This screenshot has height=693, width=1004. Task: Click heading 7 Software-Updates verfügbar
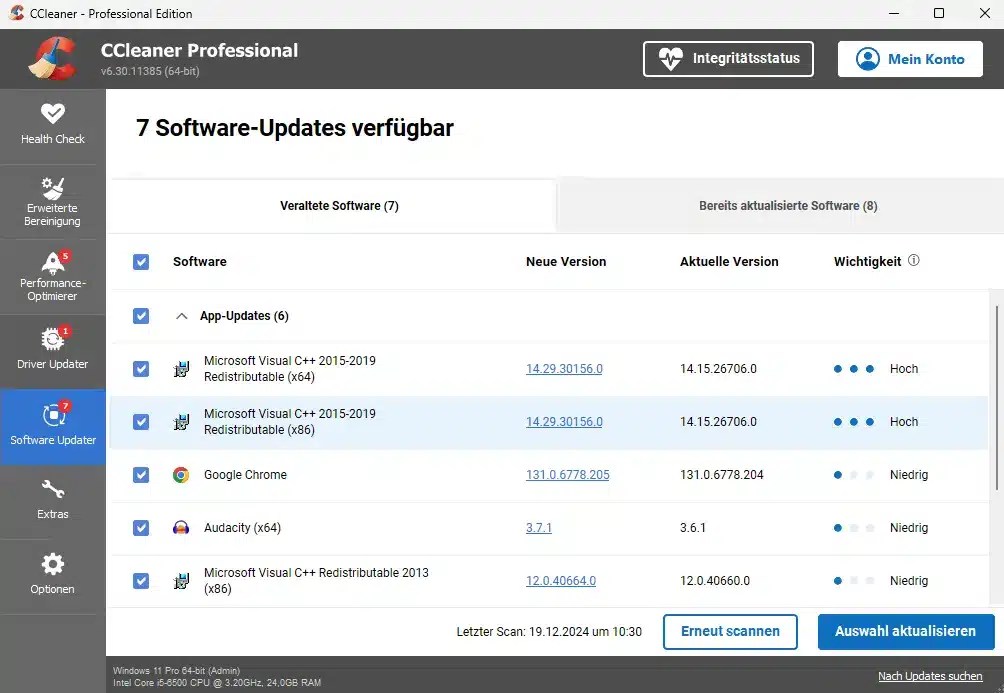pyautogui.click(x=295, y=128)
